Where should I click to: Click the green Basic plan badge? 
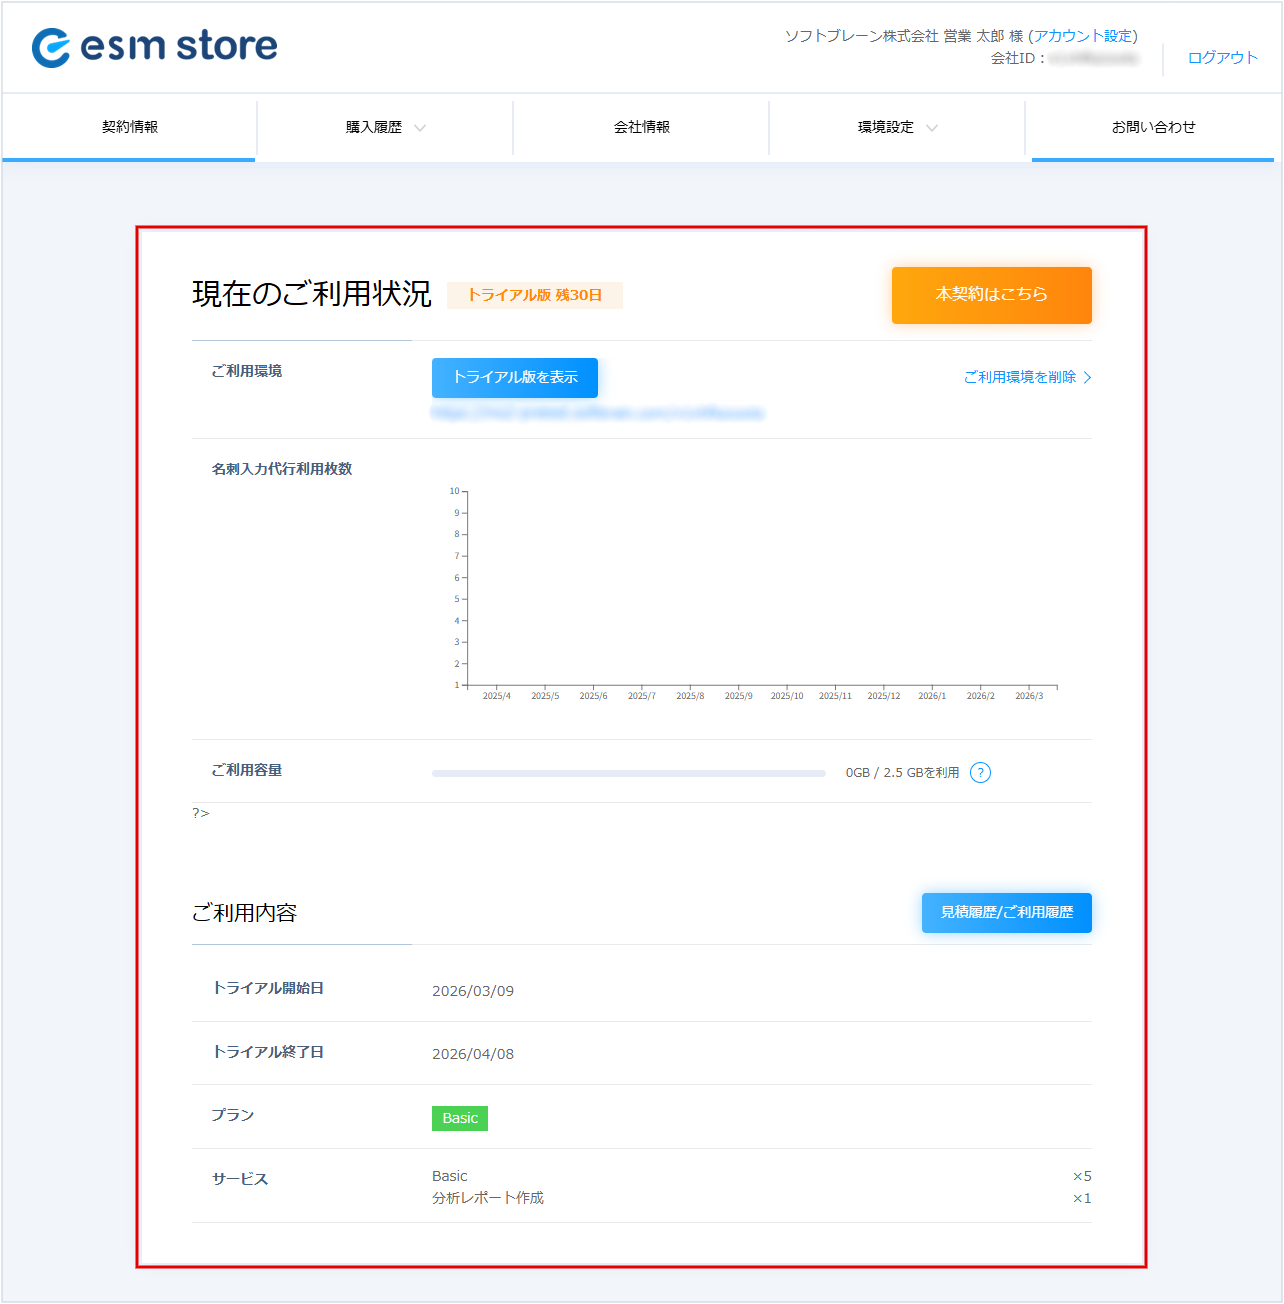tap(460, 1118)
